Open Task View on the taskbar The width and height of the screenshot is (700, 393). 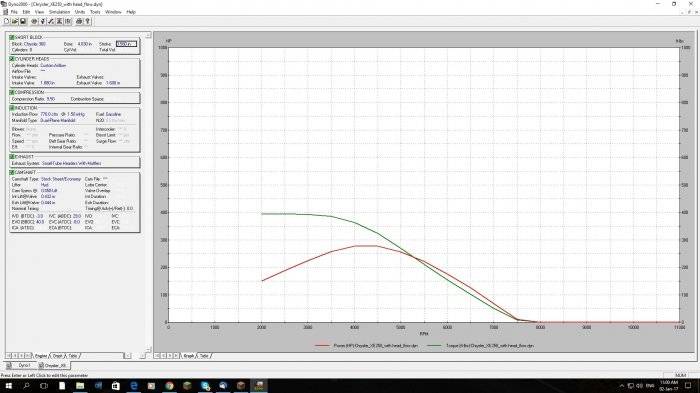[44, 385]
